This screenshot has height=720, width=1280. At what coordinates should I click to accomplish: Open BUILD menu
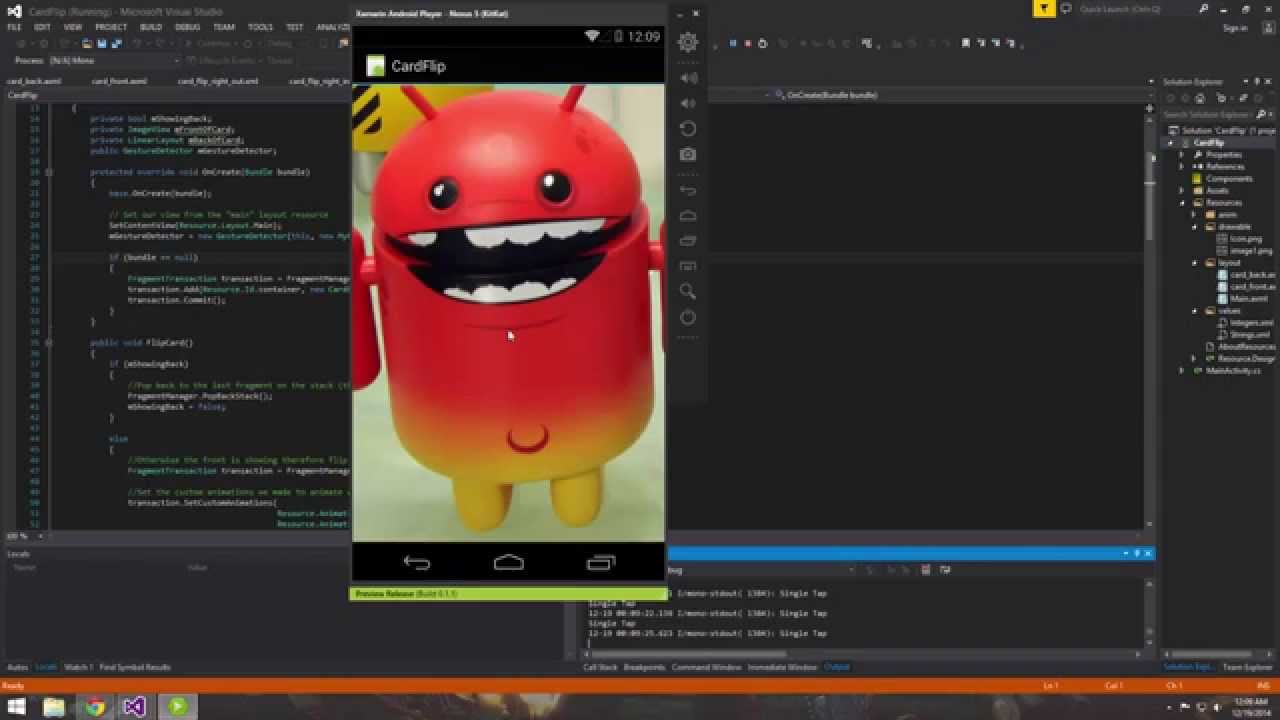pyautogui.click(x=151, y=27)
